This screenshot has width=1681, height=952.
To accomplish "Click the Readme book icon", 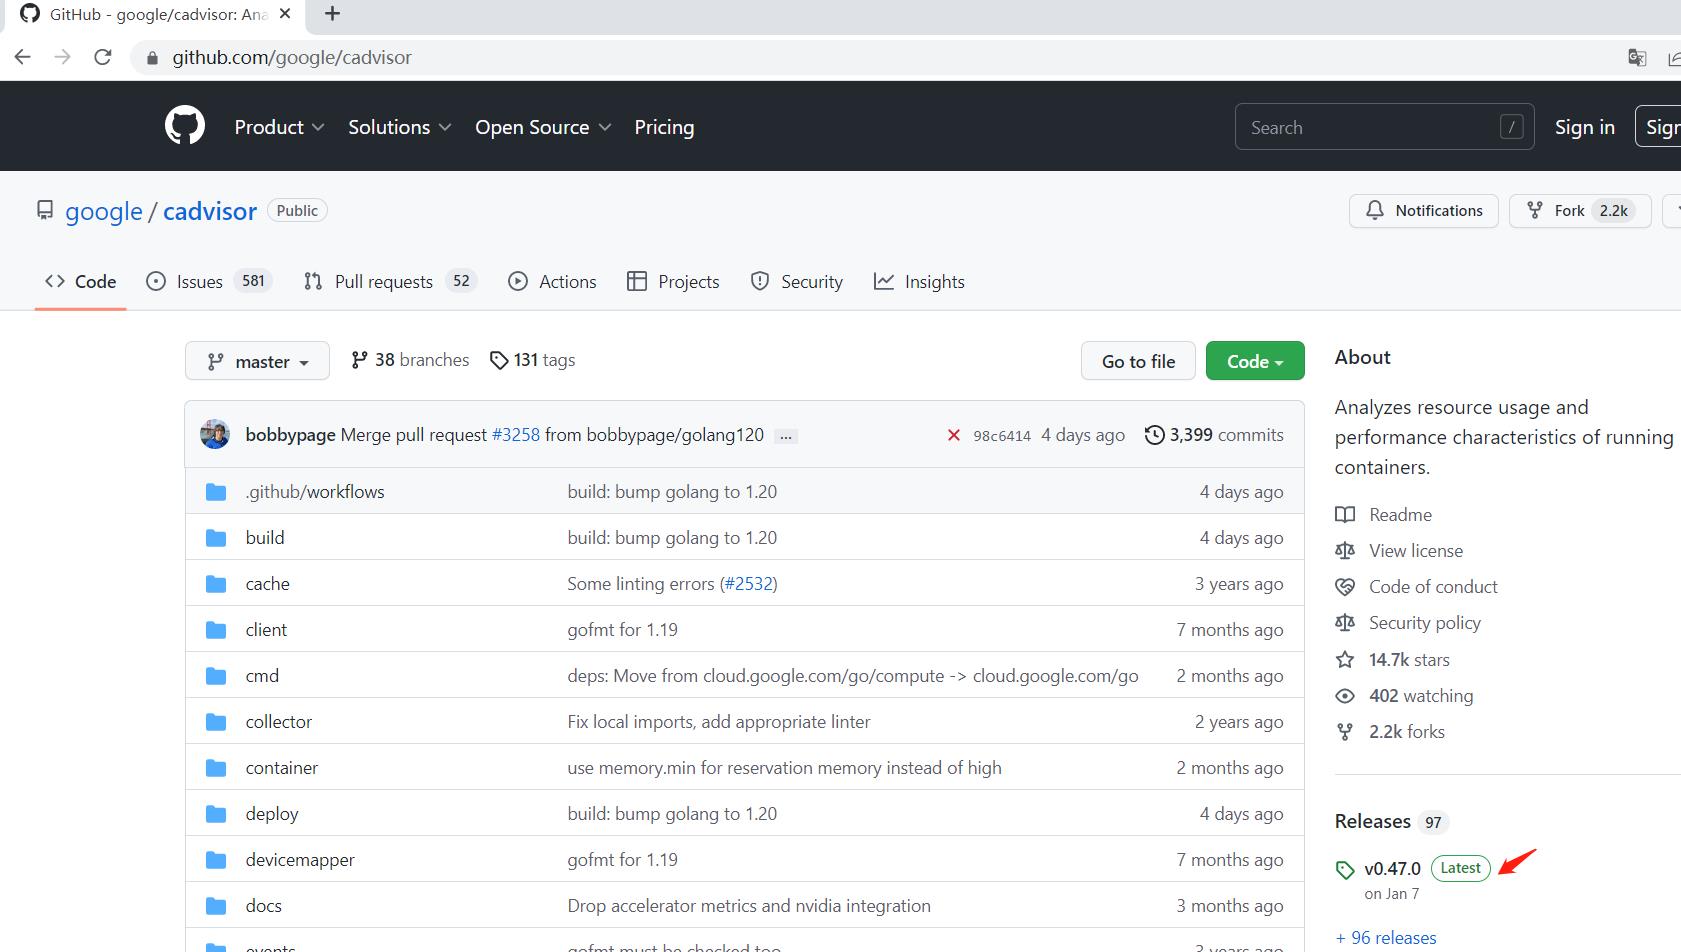I will click(x=1345, y=515).
